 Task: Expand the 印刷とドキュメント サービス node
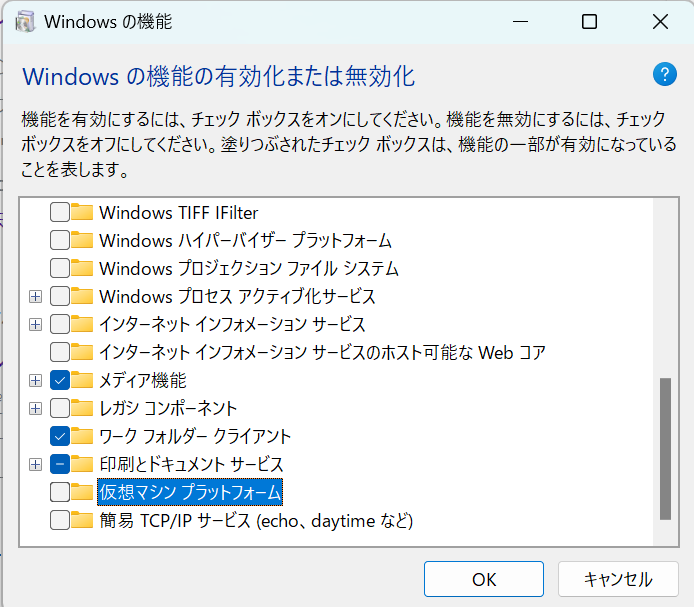click(35, 464)
